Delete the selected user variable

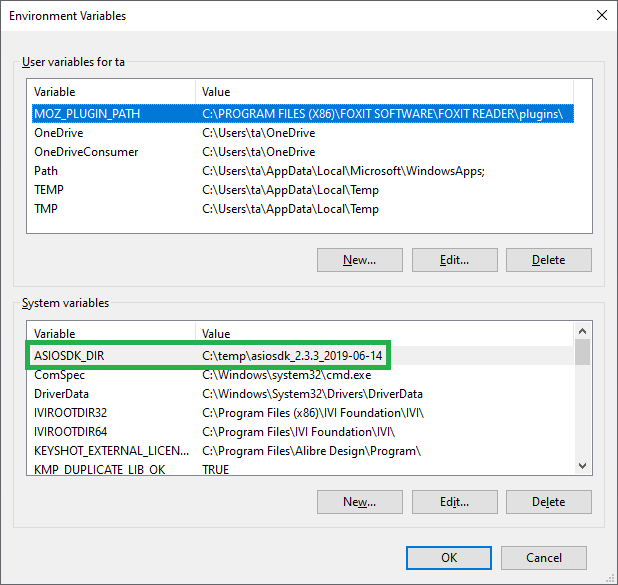coord(548,260)
